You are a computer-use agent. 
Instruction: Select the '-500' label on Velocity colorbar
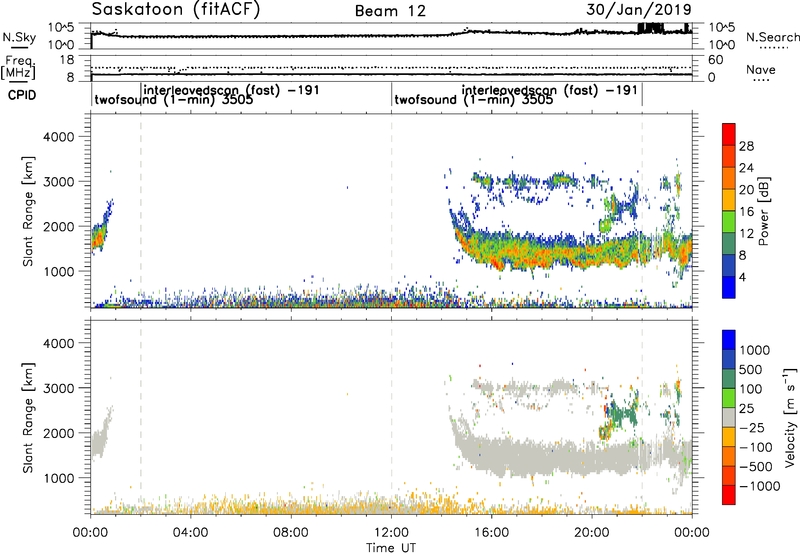(x=756, y=466)
